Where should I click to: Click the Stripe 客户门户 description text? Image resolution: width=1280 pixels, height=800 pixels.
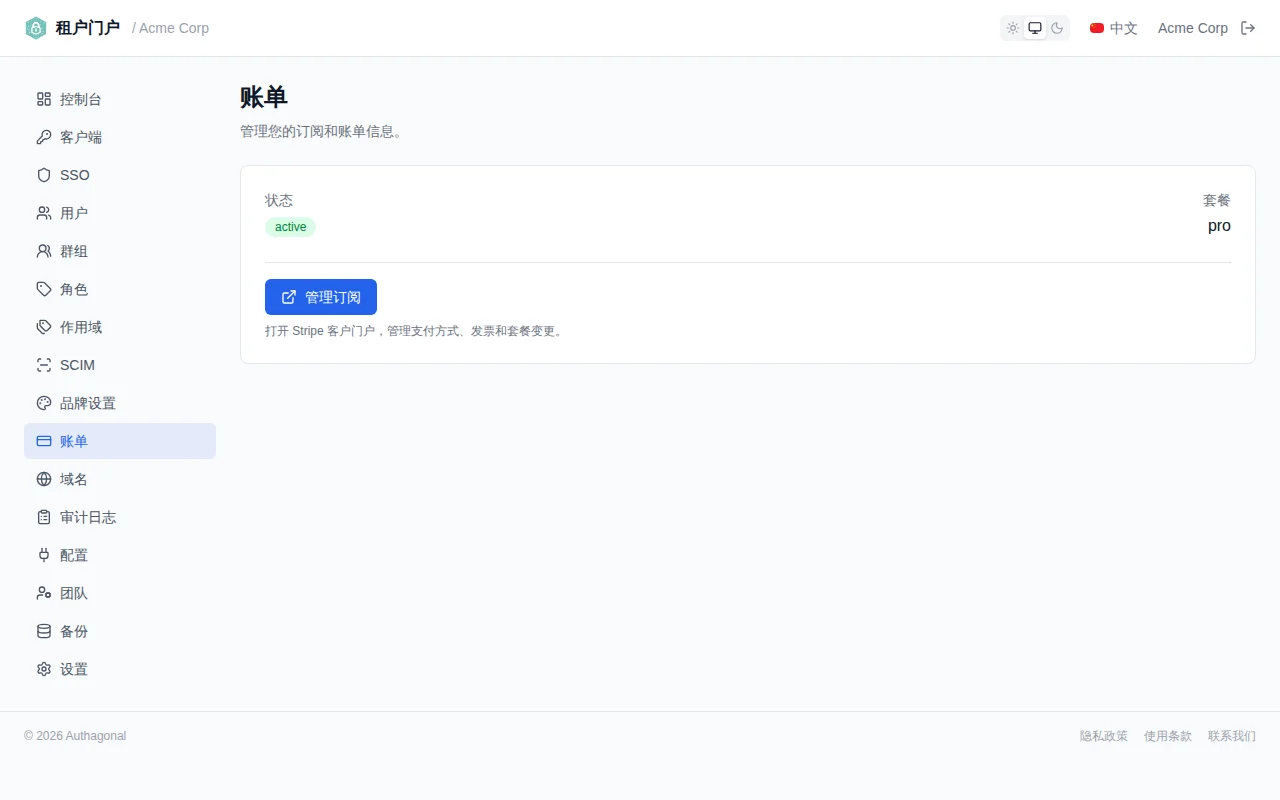pos(416,331)
